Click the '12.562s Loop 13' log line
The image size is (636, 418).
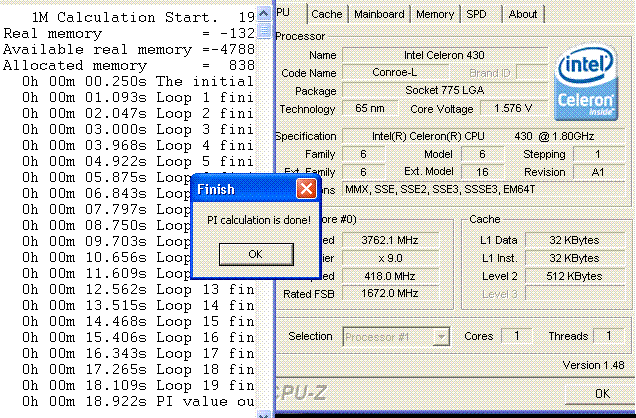coord(138,289)
